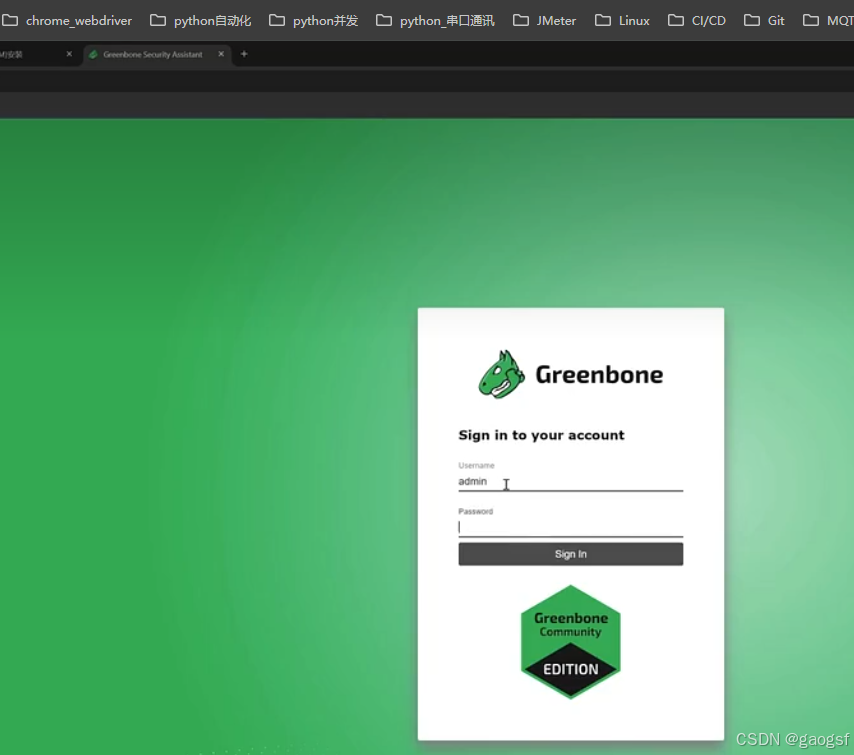This screenshot has height=755, width=854.
Task: Focus the Password input field
Action: [x=570, y=527]
